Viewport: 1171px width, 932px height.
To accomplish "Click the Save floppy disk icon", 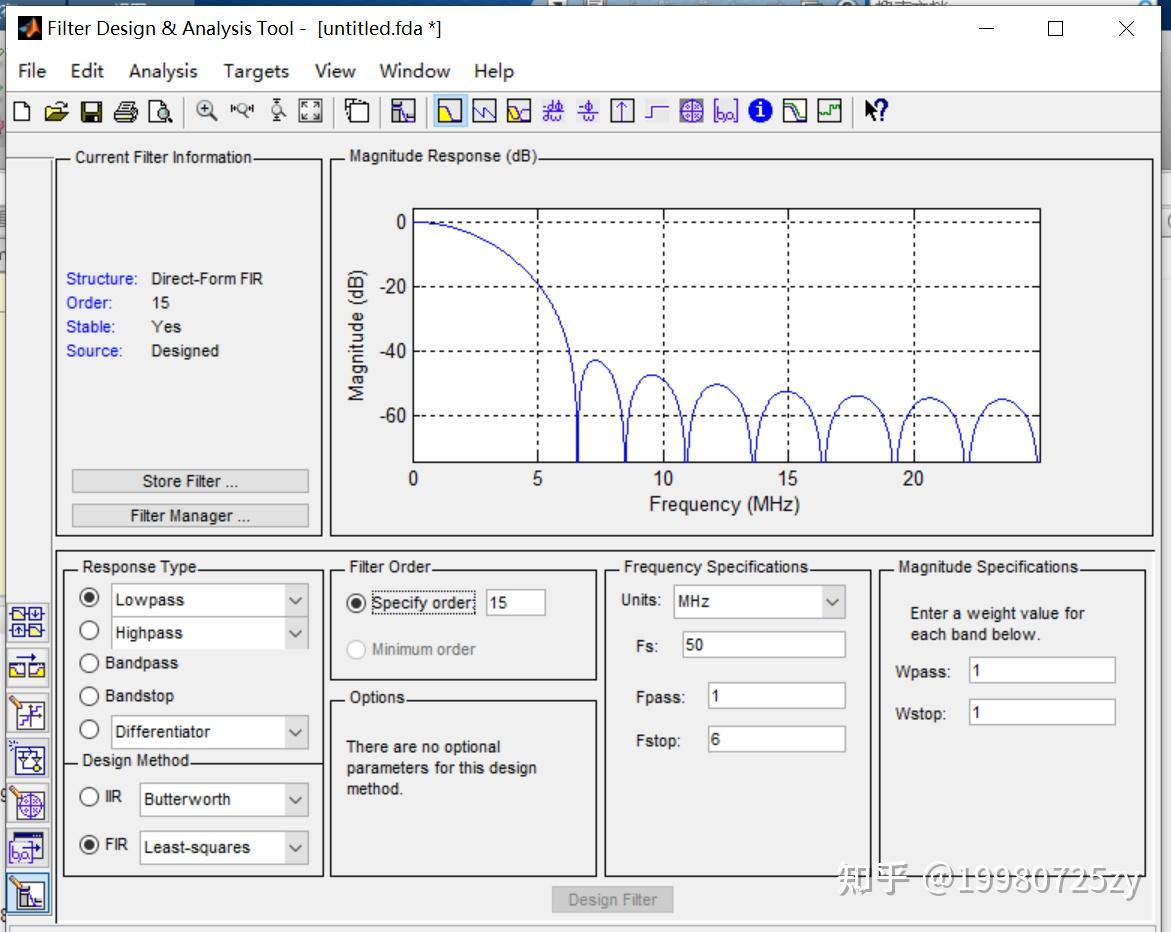I will pyautogui.click(x=91, y=111).
